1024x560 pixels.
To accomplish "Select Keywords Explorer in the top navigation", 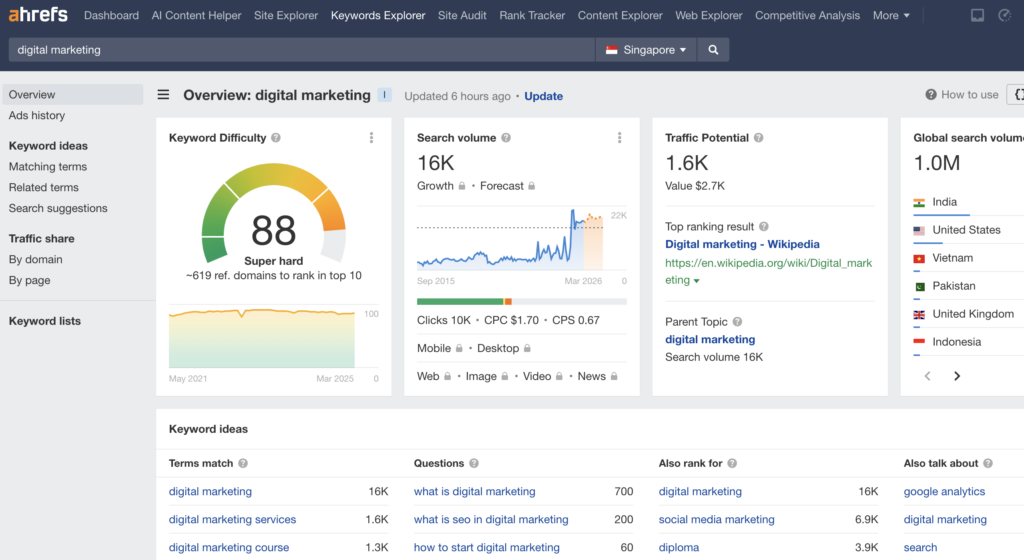I will click(x=378, y=15).
